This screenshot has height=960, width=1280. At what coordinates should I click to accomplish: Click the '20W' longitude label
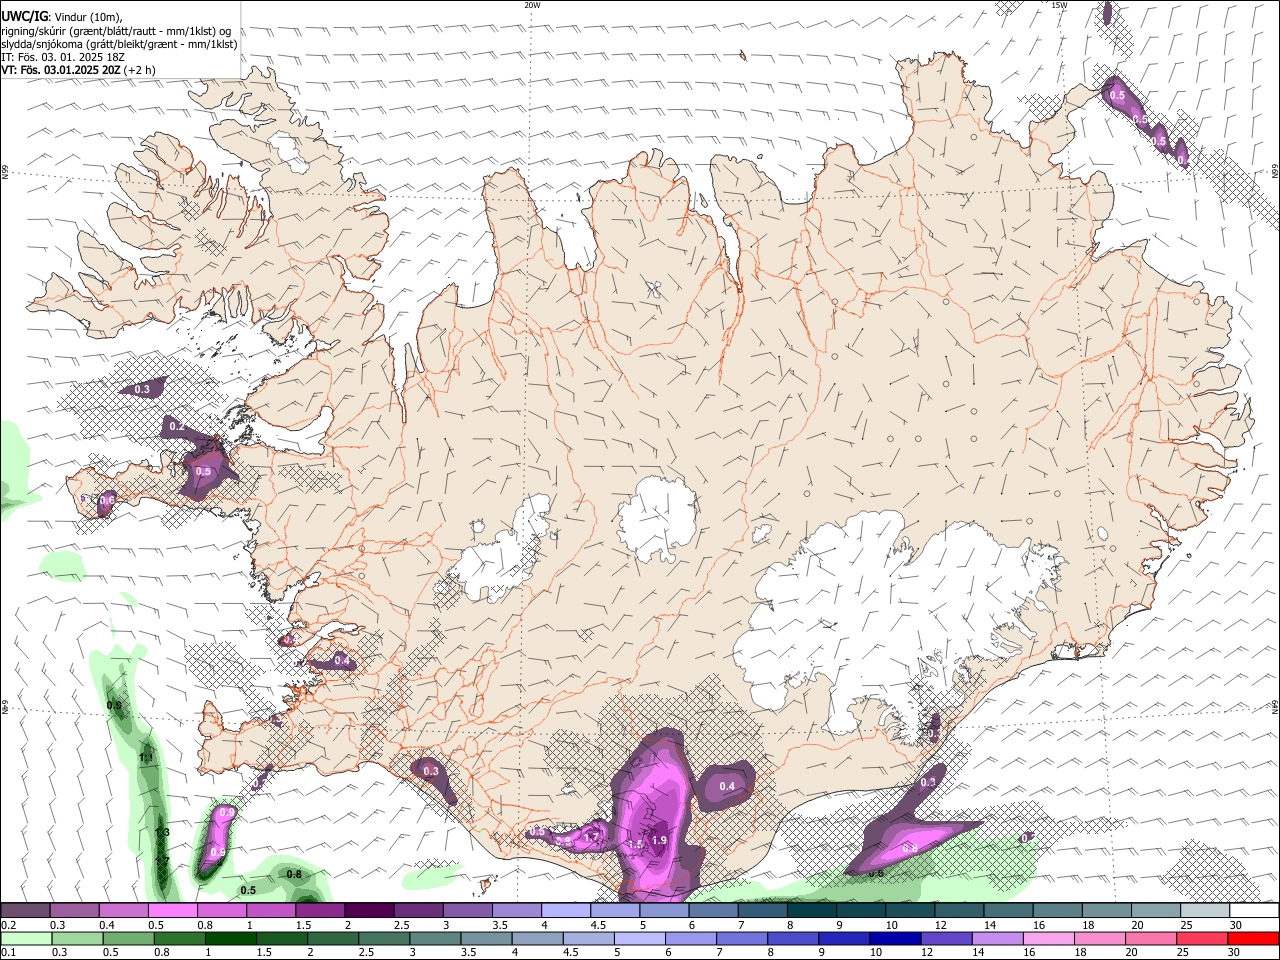(532, 5)
